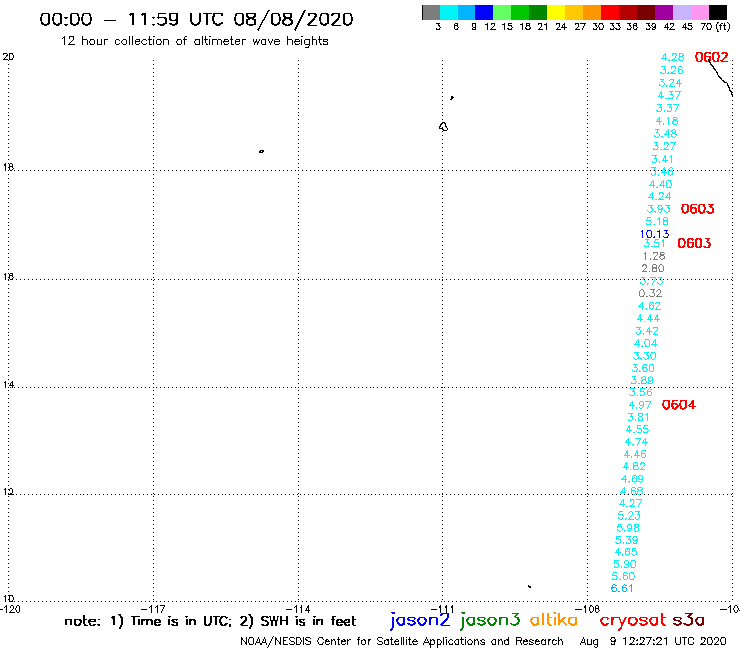This screenshot has height=650, width=740.
Task: Click the 3.26 wave height value
Action: [672, 70]
